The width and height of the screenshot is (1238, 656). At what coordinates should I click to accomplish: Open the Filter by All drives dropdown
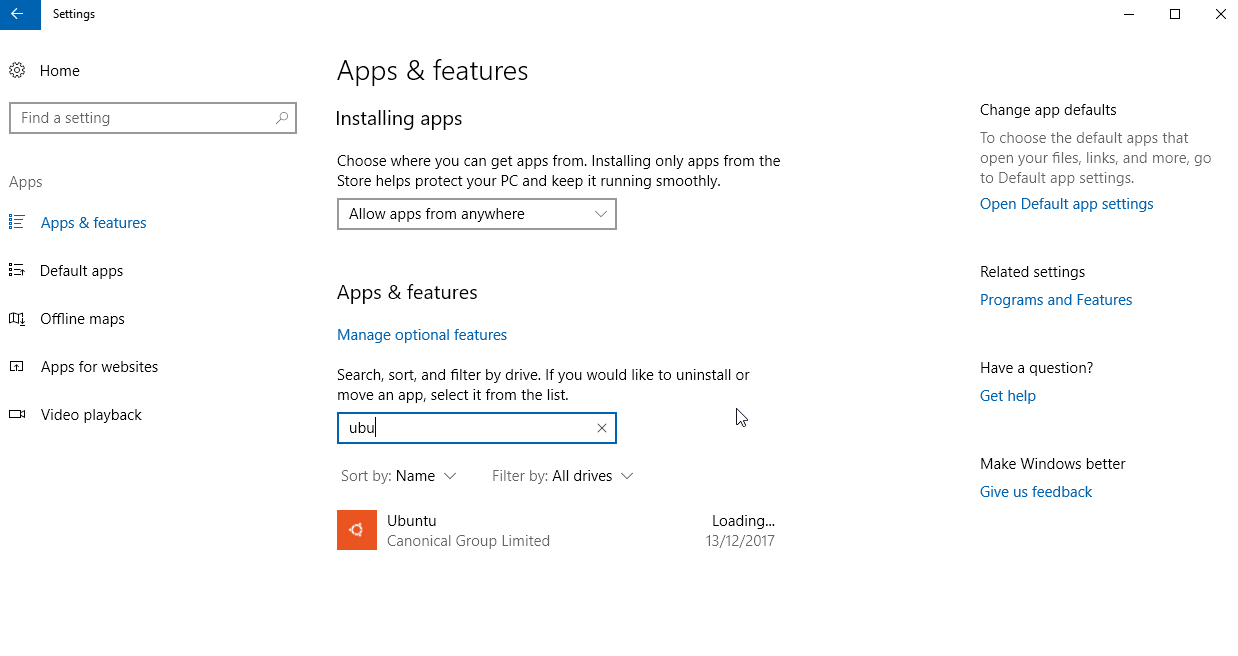point(563,476)
